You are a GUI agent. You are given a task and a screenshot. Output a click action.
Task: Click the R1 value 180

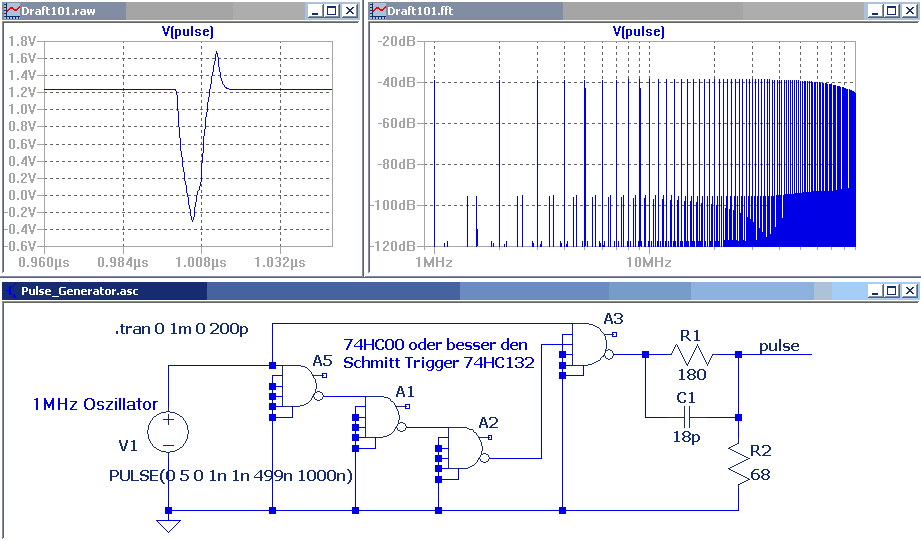[691, 375]
